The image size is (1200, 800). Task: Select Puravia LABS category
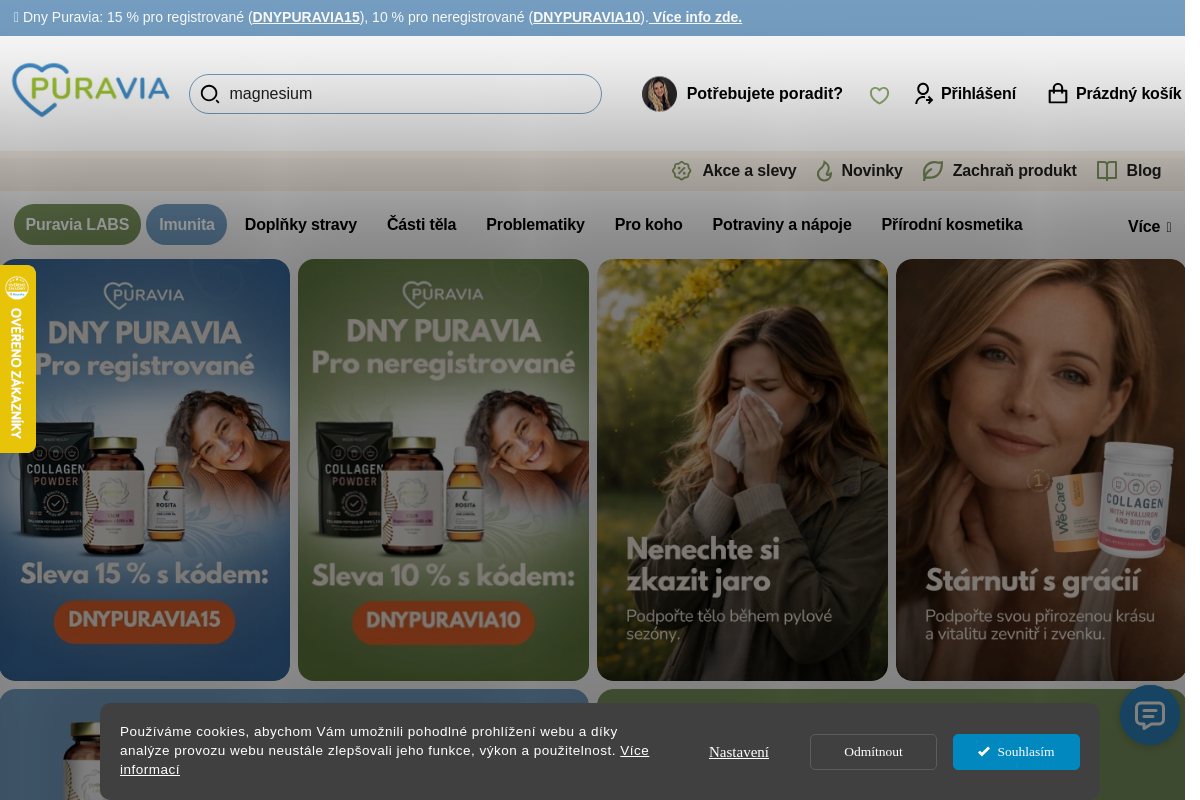pyautogui.click(x=77, y=225)
